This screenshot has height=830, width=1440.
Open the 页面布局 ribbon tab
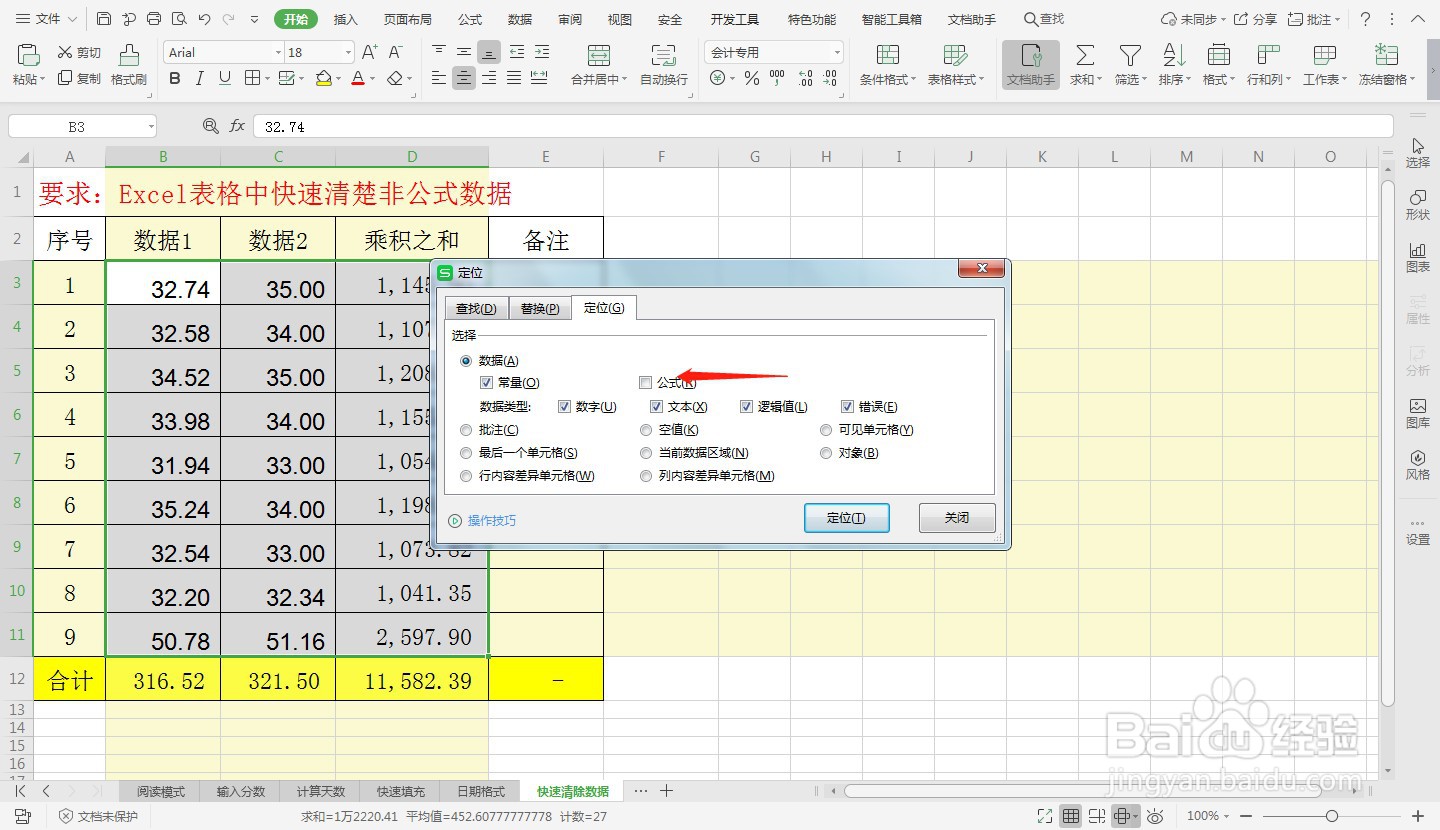pos(408,19)
